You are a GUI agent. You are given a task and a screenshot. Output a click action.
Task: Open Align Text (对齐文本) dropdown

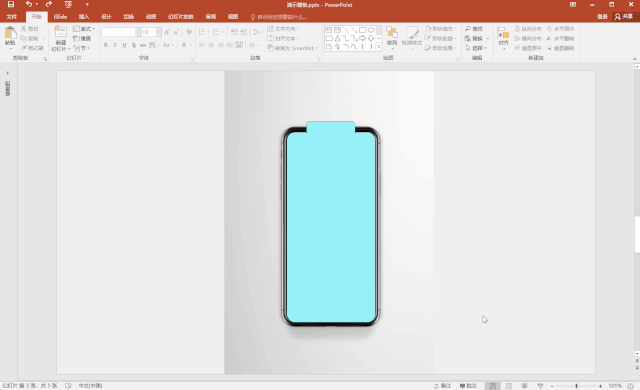283,38
